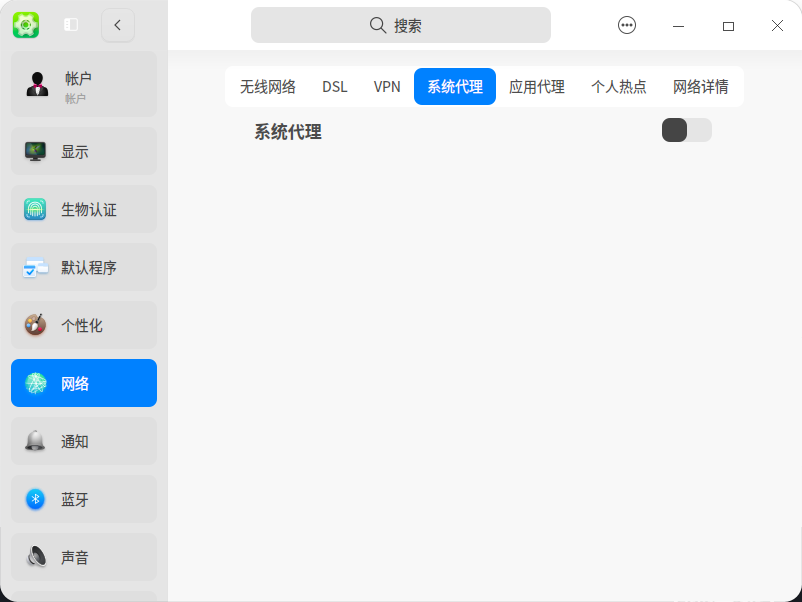Click the Control Center app icon top-left
Viewport: 802px width, 602px height.
[25, 25]
